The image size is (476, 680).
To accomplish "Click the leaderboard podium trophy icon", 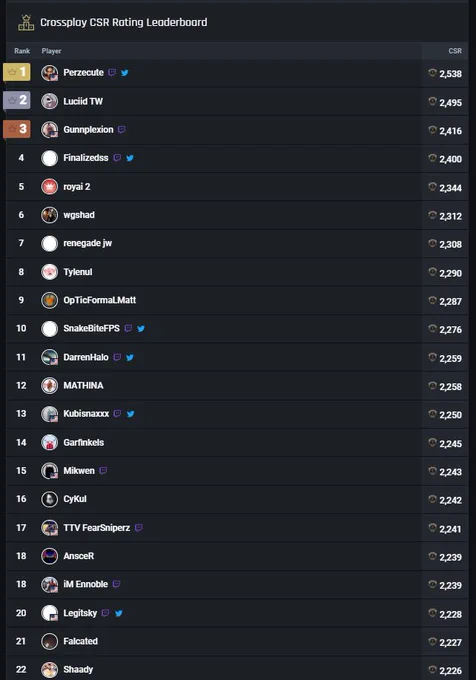I will click(x=26, y=23).
